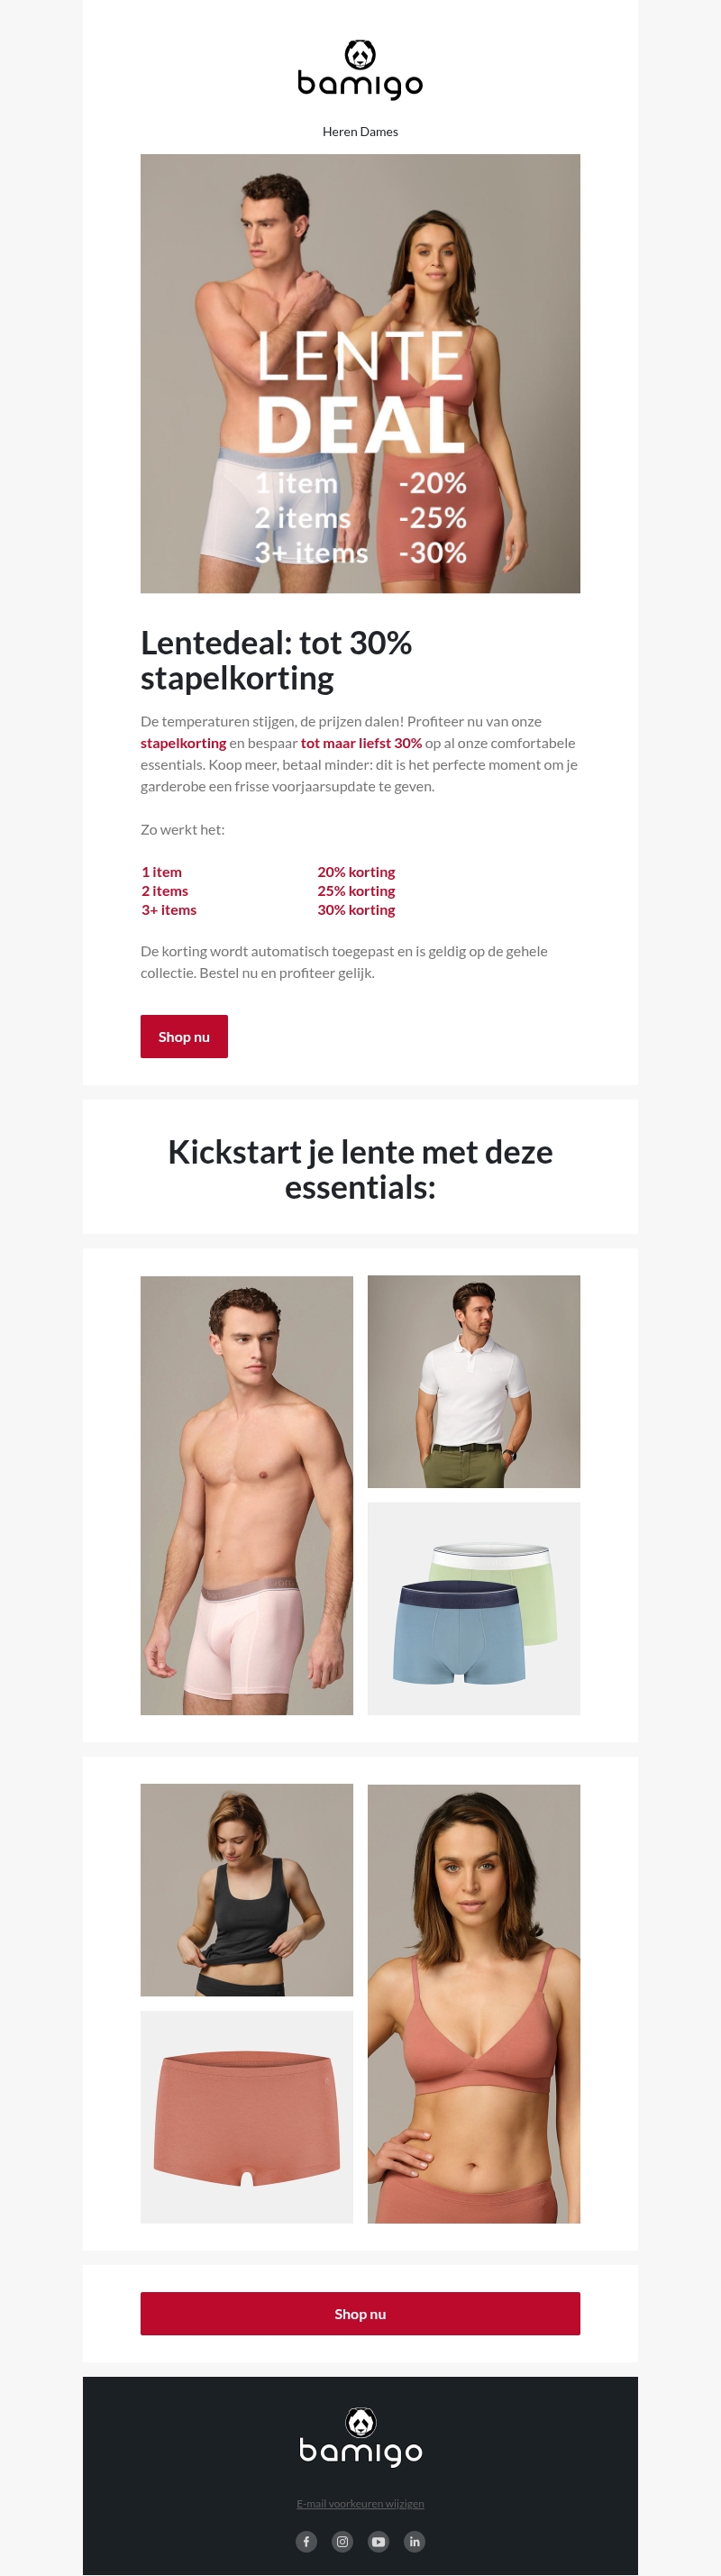721x2576 pixels.
Task: Open the Heren menu link
Action: pos(340,131)
